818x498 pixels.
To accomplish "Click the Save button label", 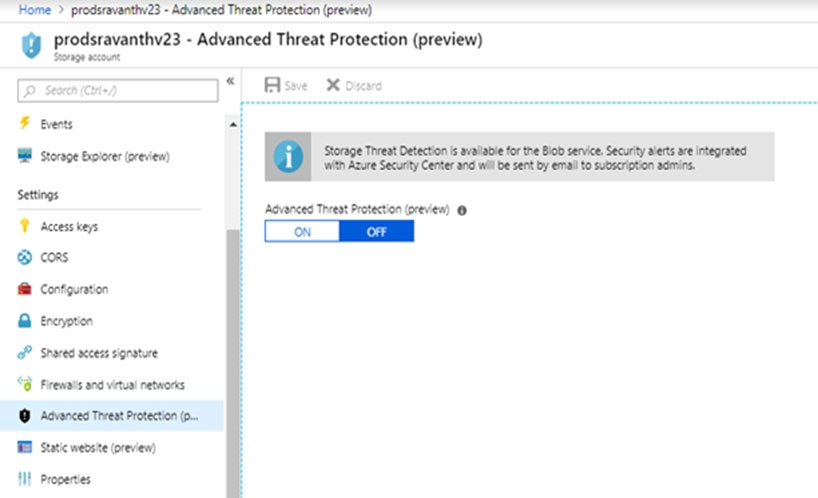I will (x=296, y=86).
